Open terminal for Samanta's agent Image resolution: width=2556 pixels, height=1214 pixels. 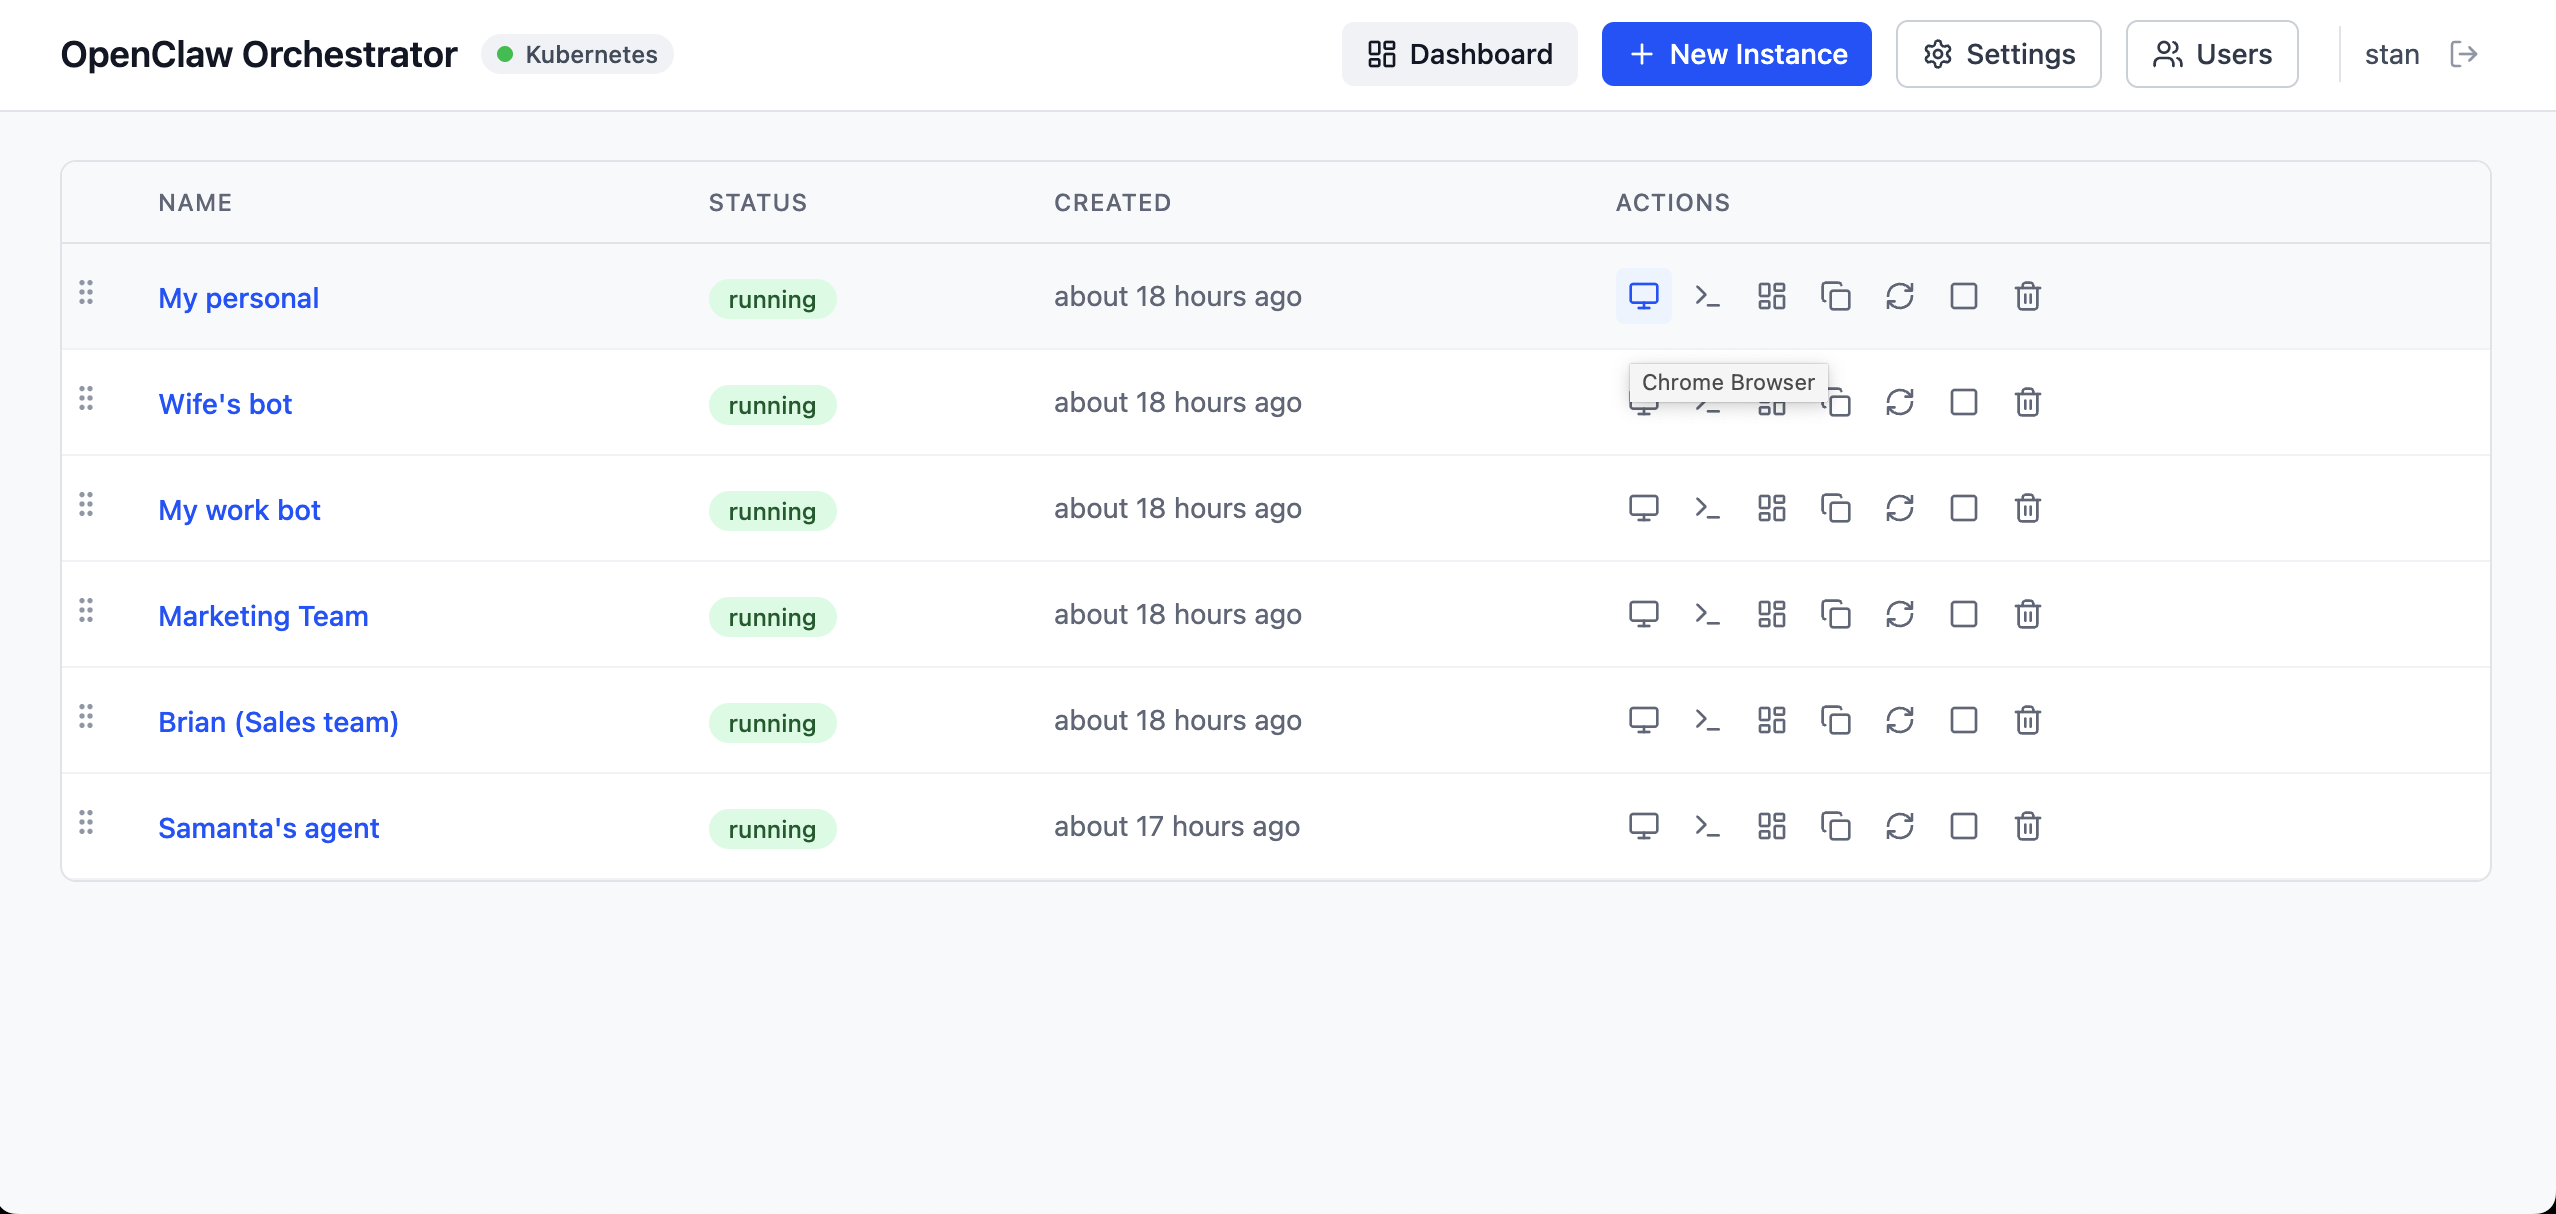tap(1707, 826)
